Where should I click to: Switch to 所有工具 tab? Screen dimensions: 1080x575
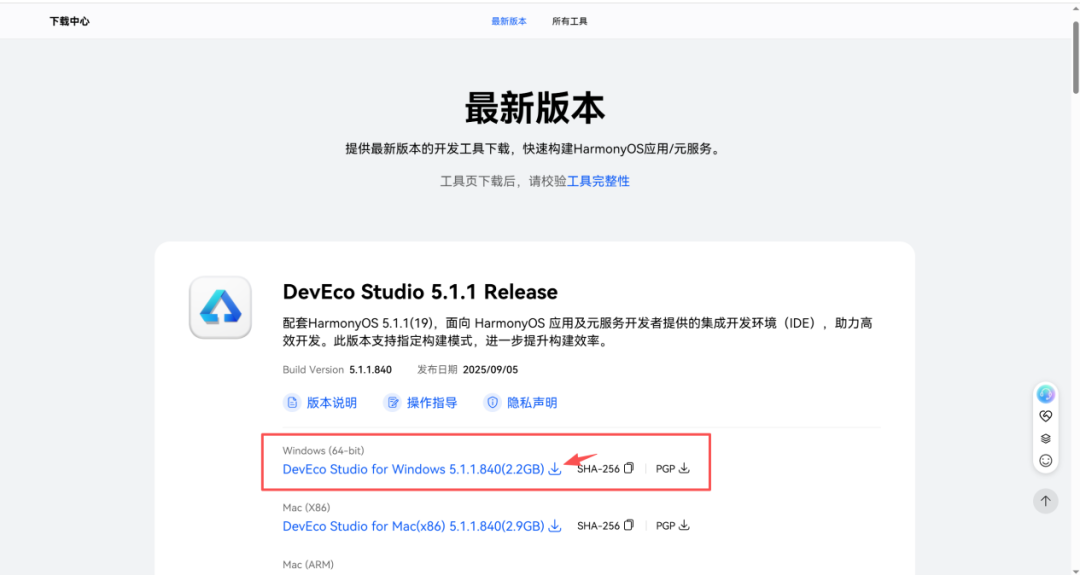pyautogui.click(x=570, y=21)
